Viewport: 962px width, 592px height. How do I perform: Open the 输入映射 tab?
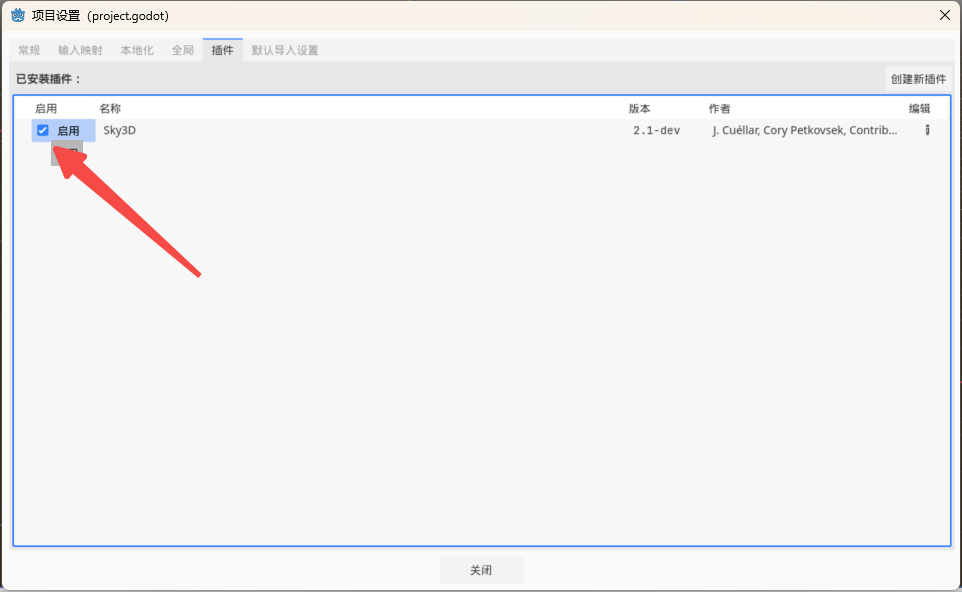80,50
